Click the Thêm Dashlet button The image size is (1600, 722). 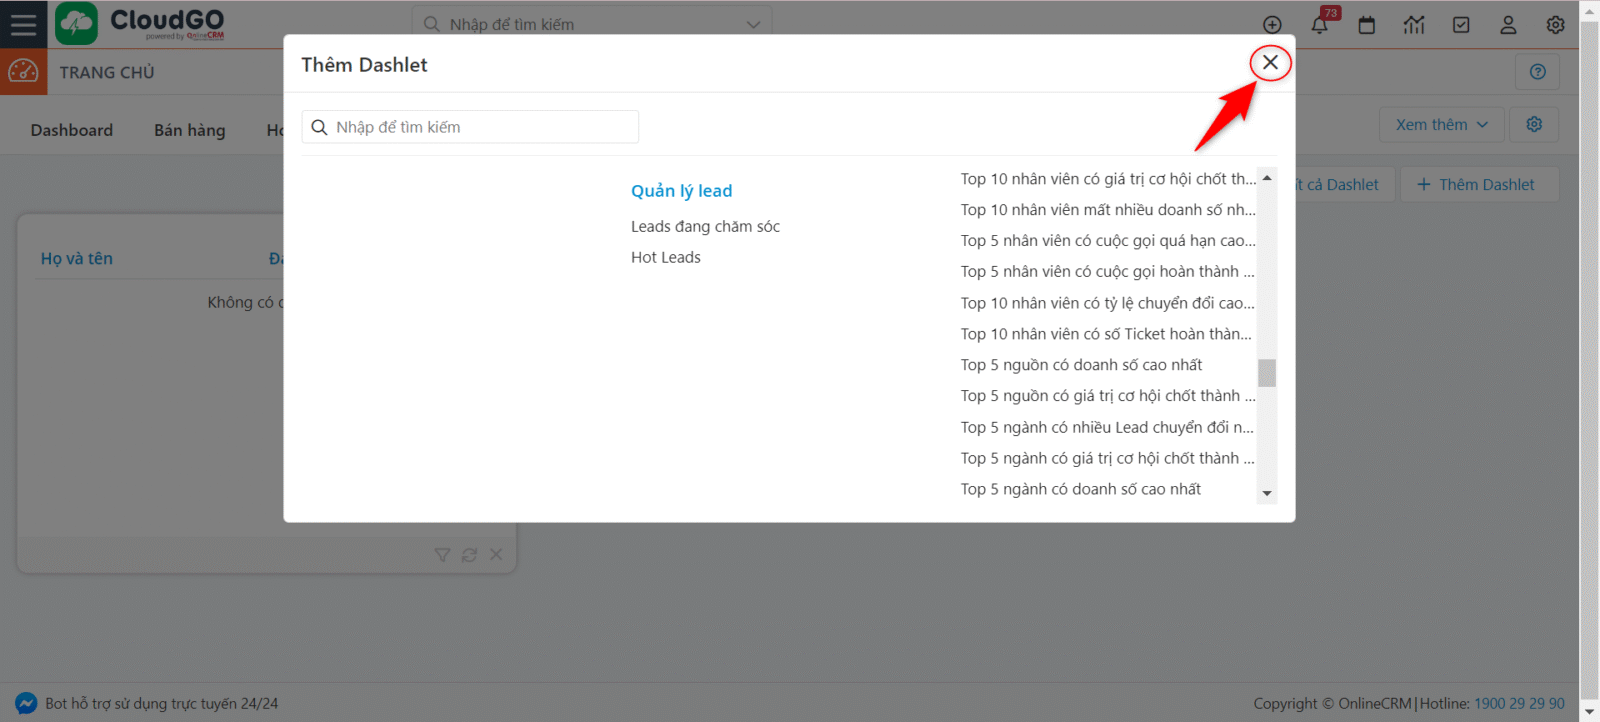coord(1480,184)
